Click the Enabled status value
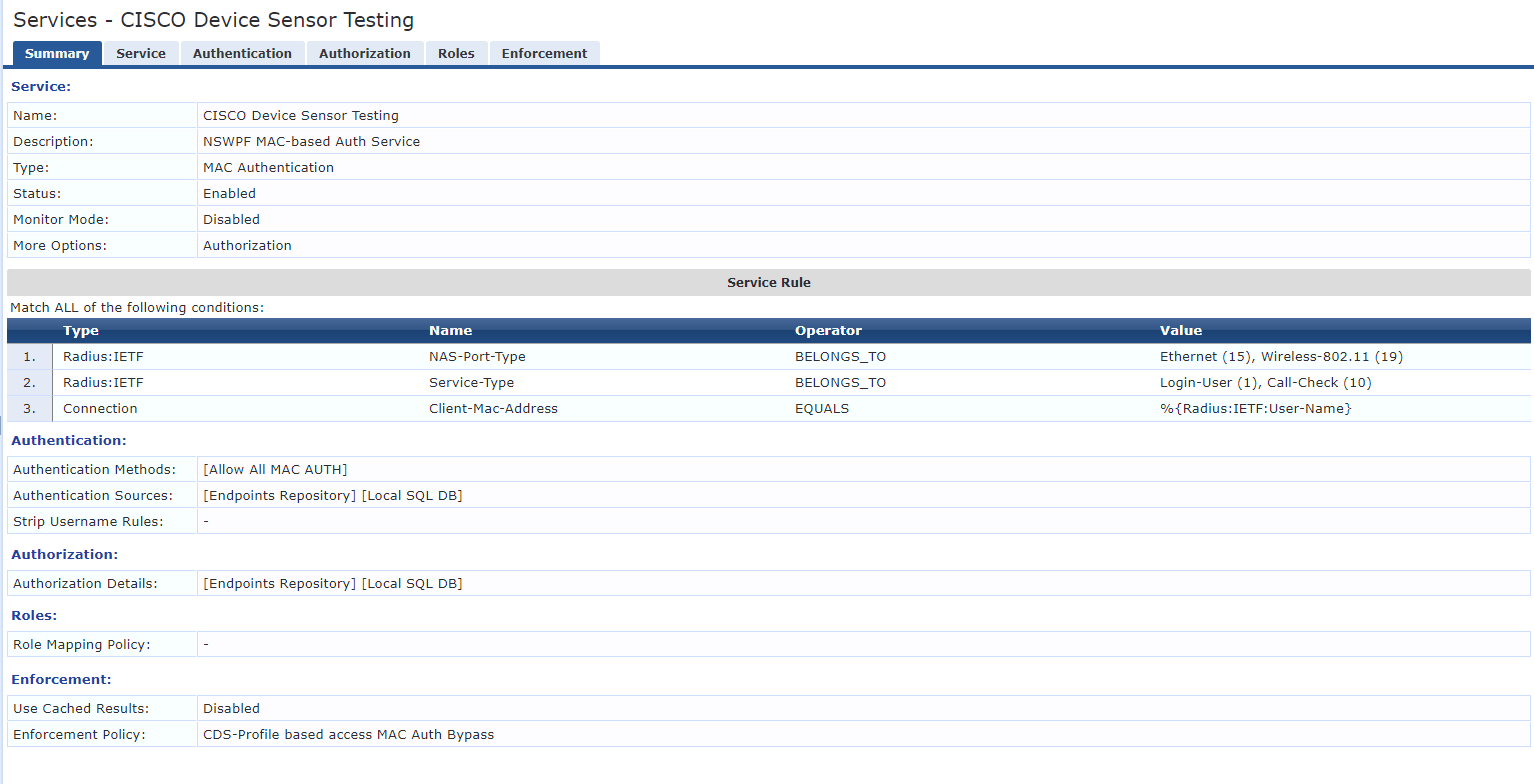This screenshot has height=784, width=1534. click(229, 193)
